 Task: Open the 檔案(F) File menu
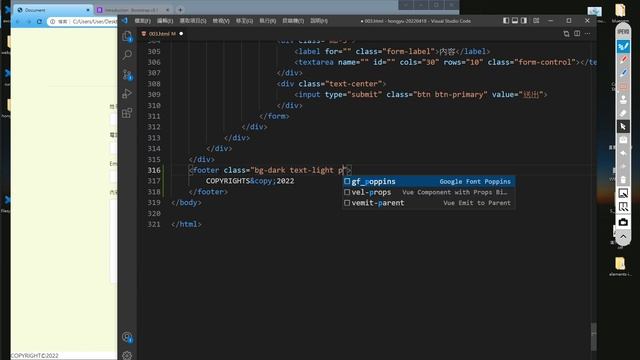(142, 21)
